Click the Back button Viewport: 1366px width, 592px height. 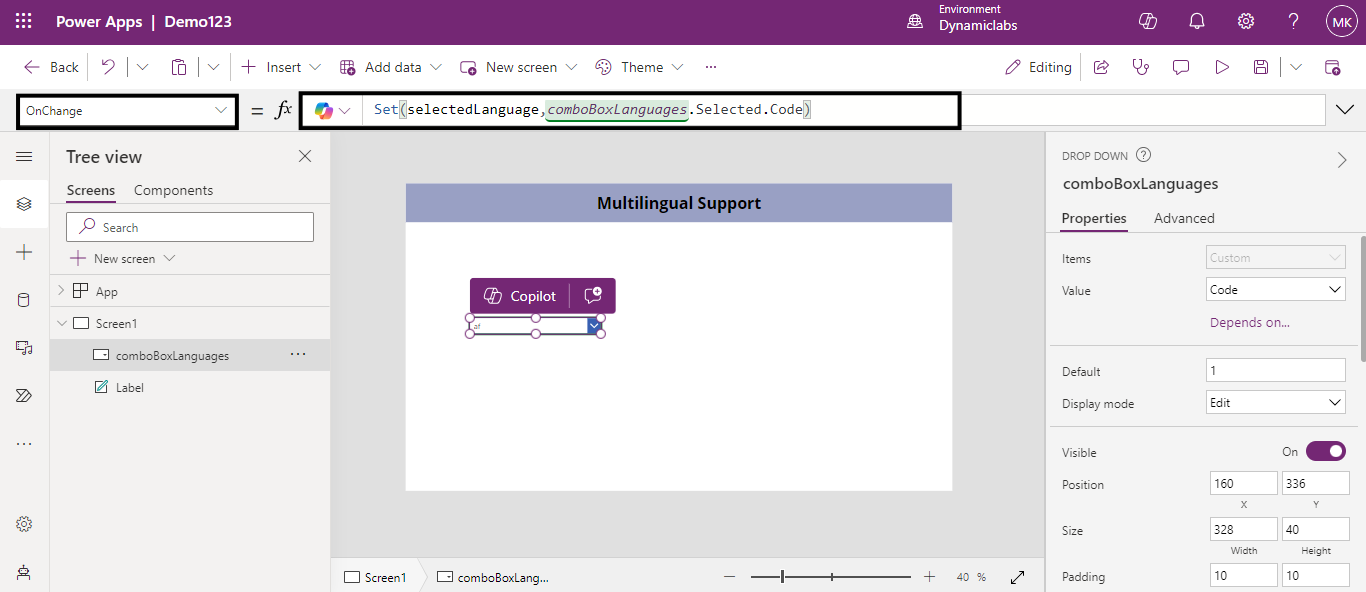coord(51,67)
